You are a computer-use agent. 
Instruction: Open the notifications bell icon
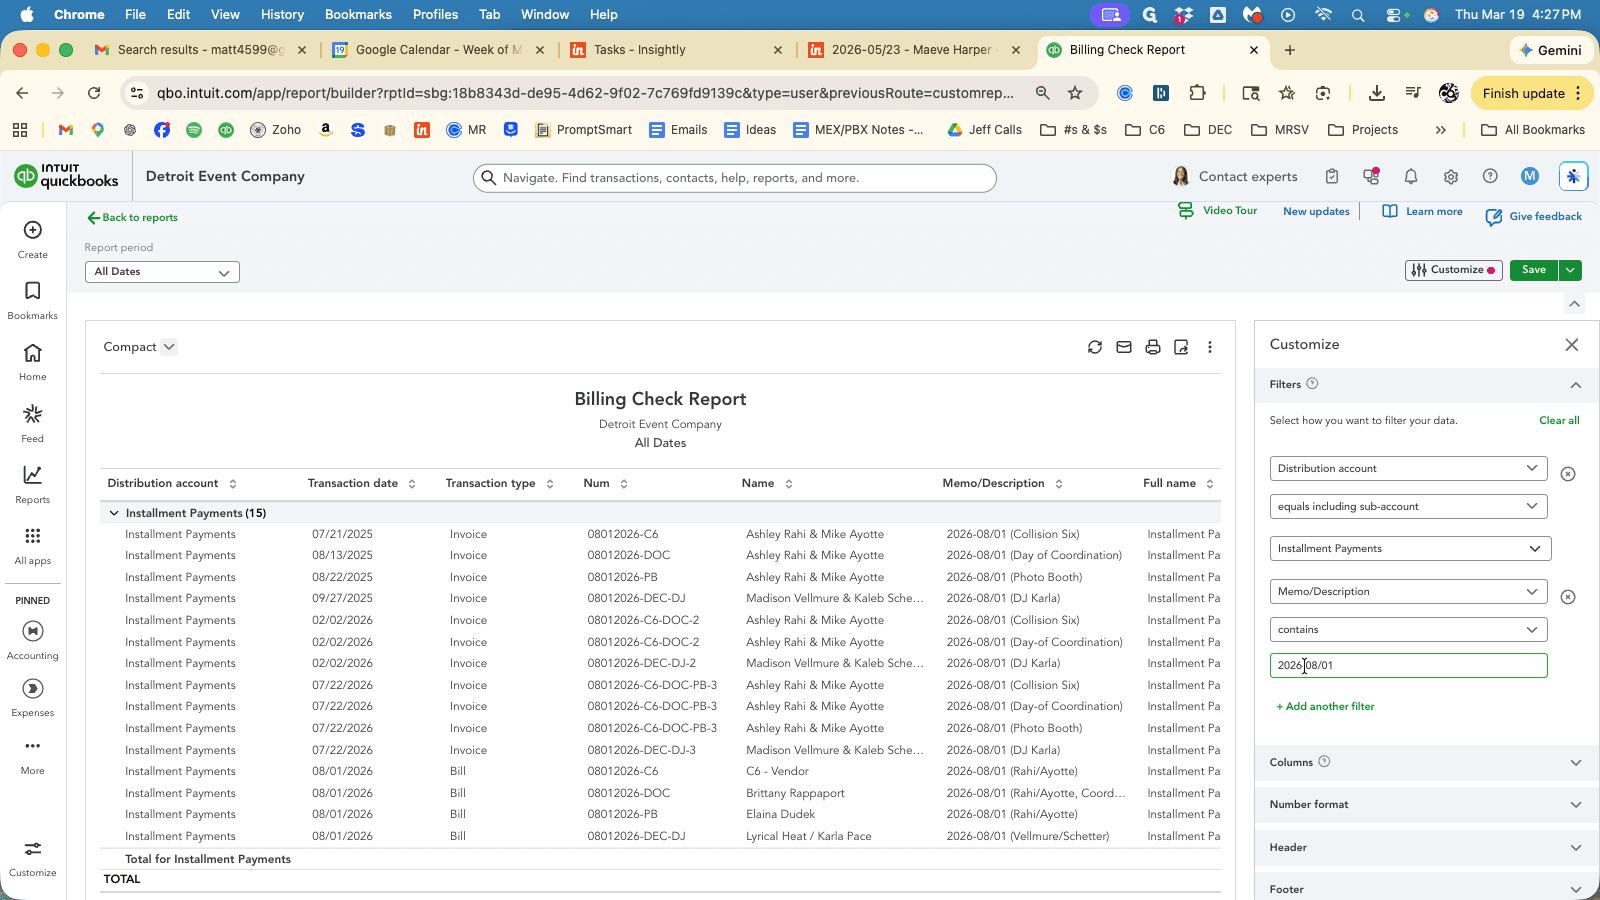[x=1411, y=177]
